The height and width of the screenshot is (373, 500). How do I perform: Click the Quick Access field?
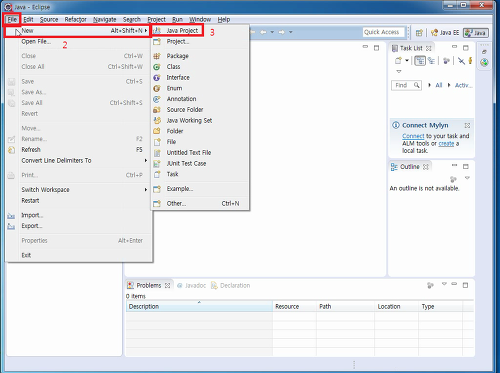click(x=383, y=32)
